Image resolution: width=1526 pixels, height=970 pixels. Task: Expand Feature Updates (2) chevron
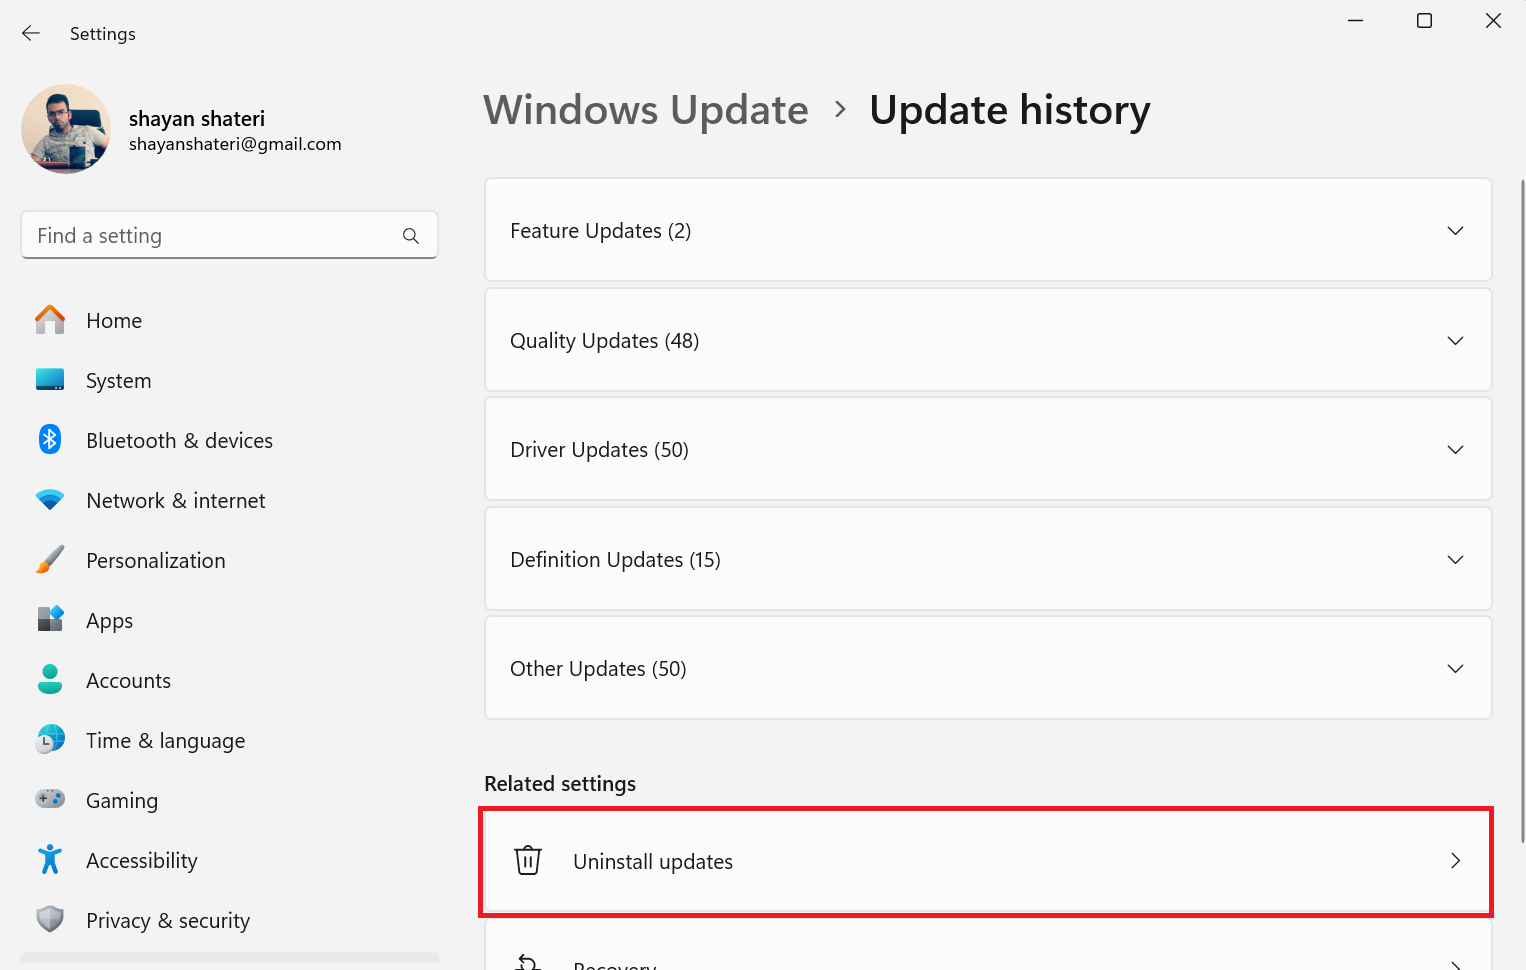click(1455, 231)
